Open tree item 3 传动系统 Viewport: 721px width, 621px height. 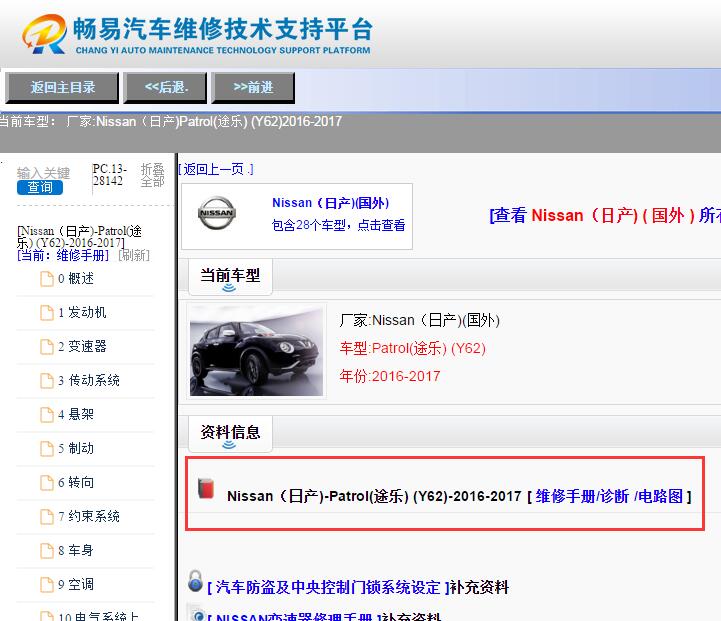pos(89,381)
